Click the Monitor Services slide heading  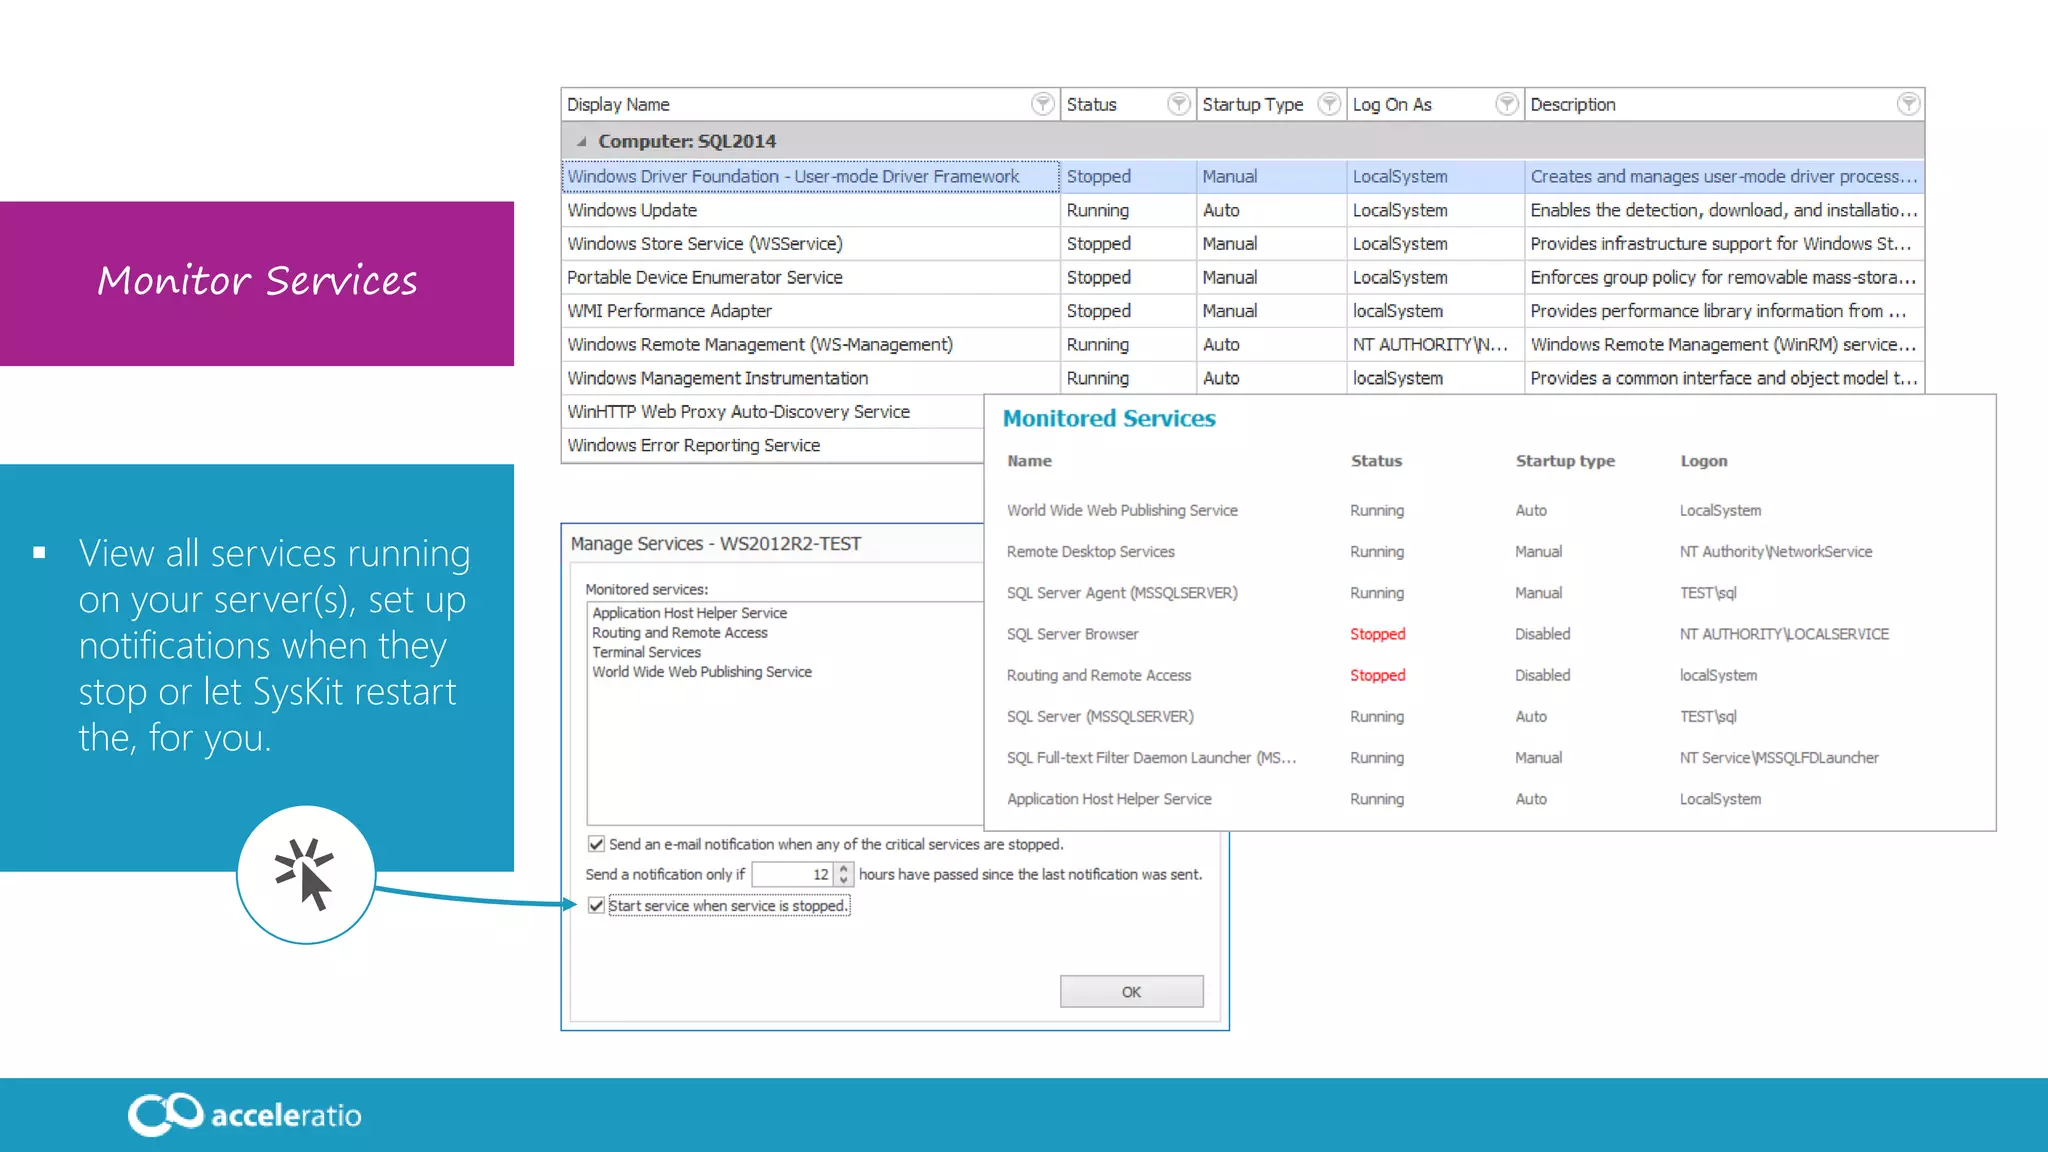pos(257,281)
